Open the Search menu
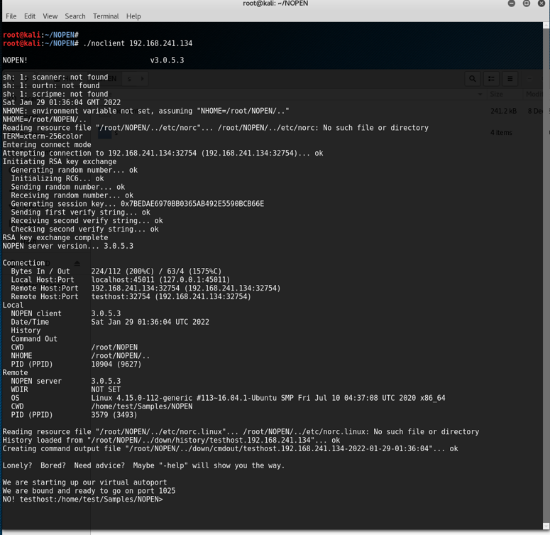Viewport: 550px width, 535px height. (75, 16)
